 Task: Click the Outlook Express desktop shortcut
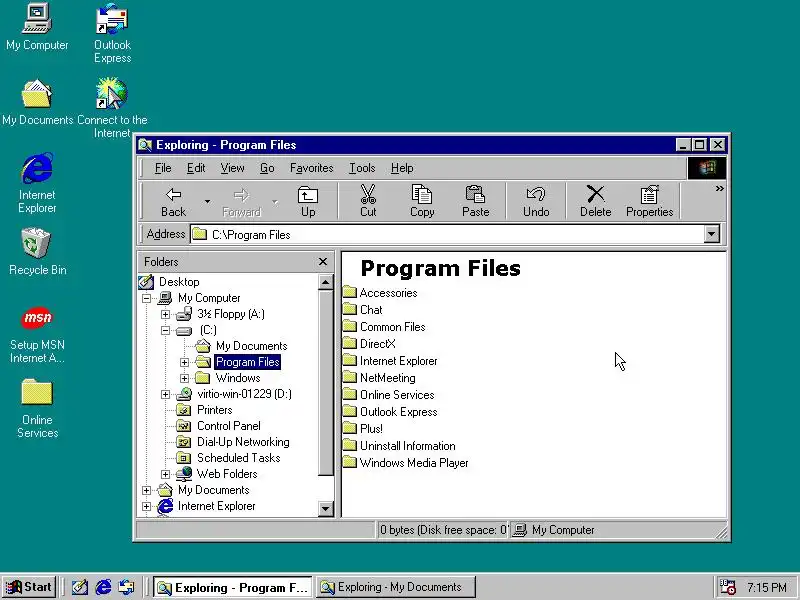tap(112, 33)
